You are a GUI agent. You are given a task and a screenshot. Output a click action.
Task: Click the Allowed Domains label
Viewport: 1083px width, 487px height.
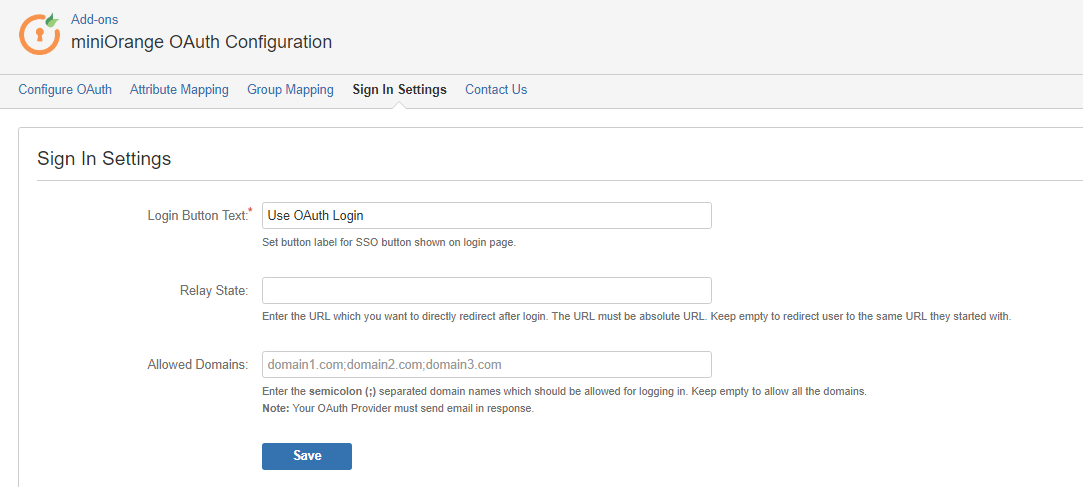pos(198,365)
